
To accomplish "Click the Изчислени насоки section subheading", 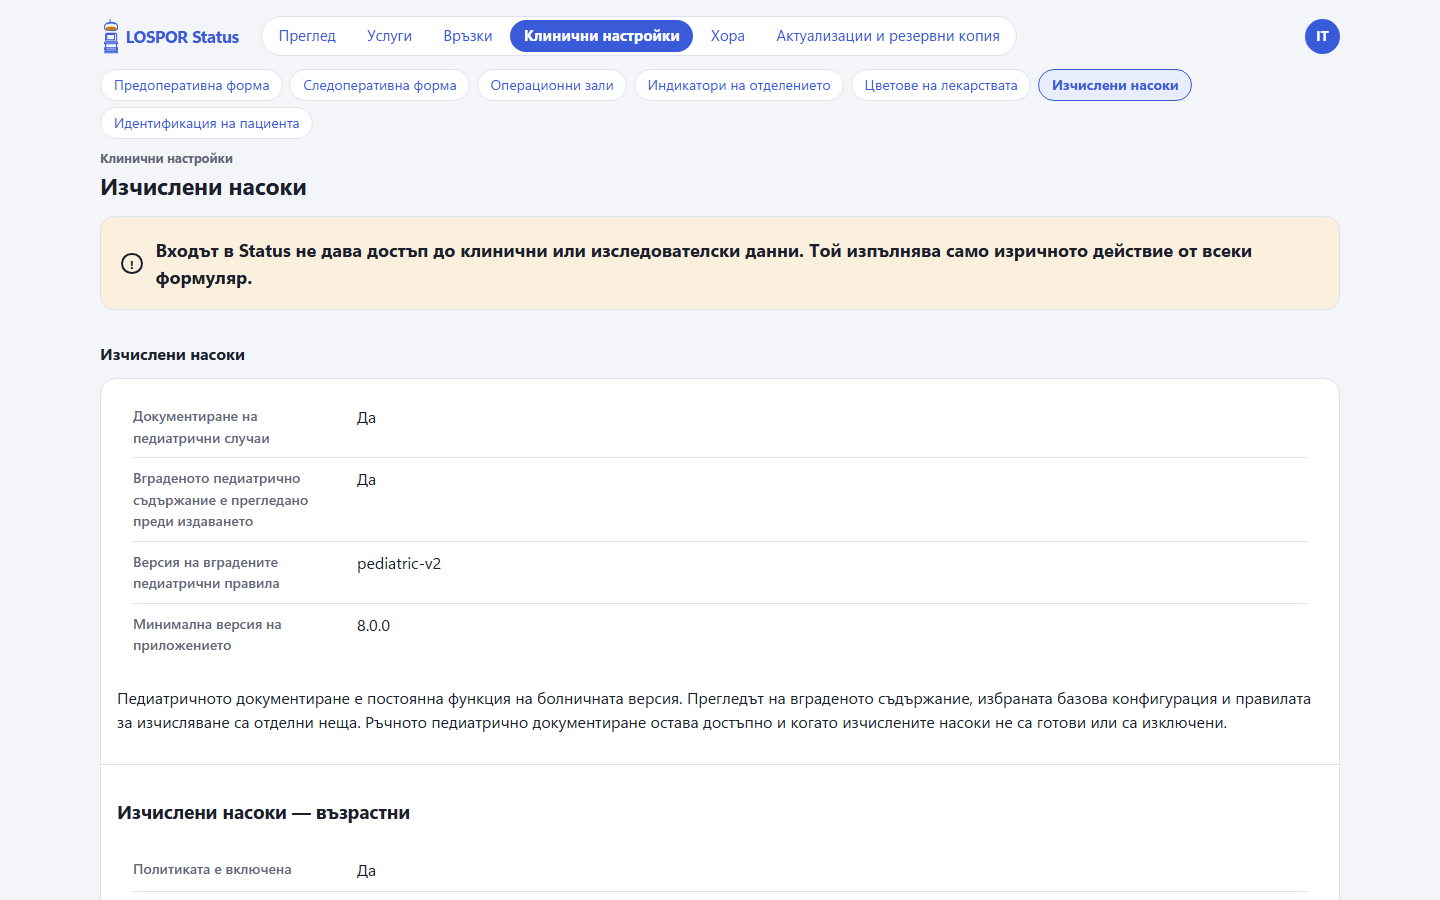I will pyautogui.click(x=172, y=355).
